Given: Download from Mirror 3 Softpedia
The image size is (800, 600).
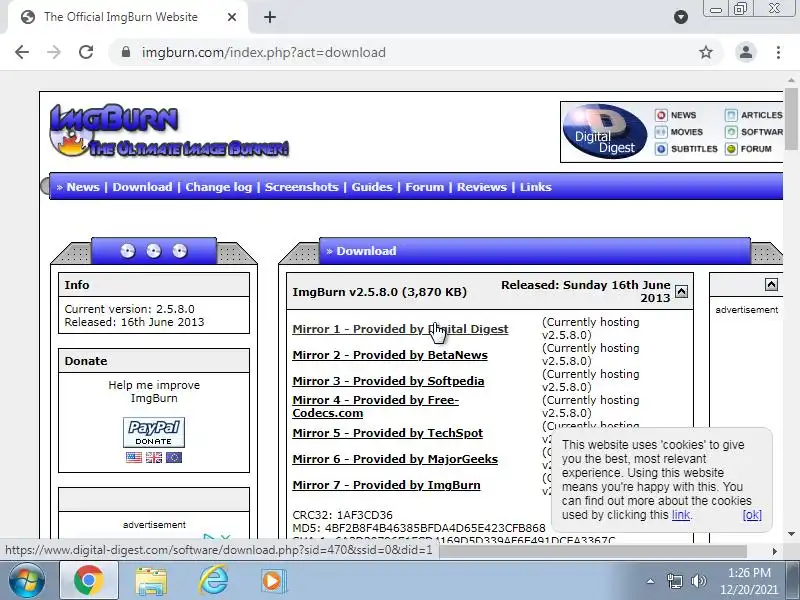Looking at the screenshot, I should tap(388, 381).
